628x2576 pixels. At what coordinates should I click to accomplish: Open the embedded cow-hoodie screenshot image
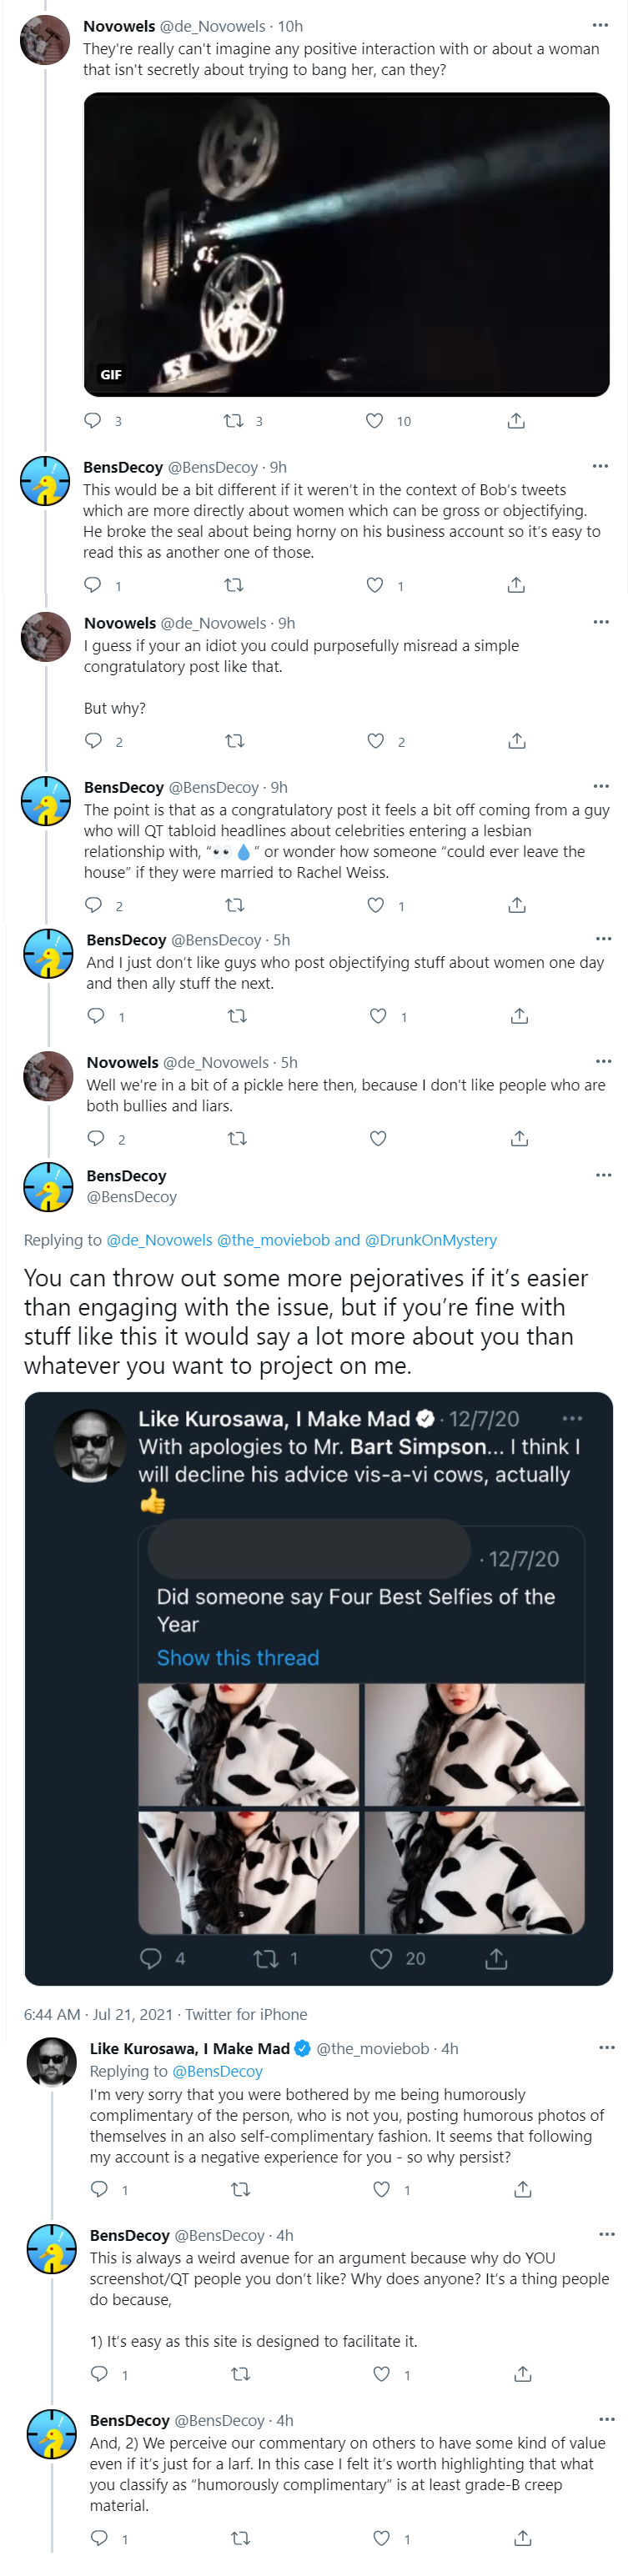[x=318, y=1689]
